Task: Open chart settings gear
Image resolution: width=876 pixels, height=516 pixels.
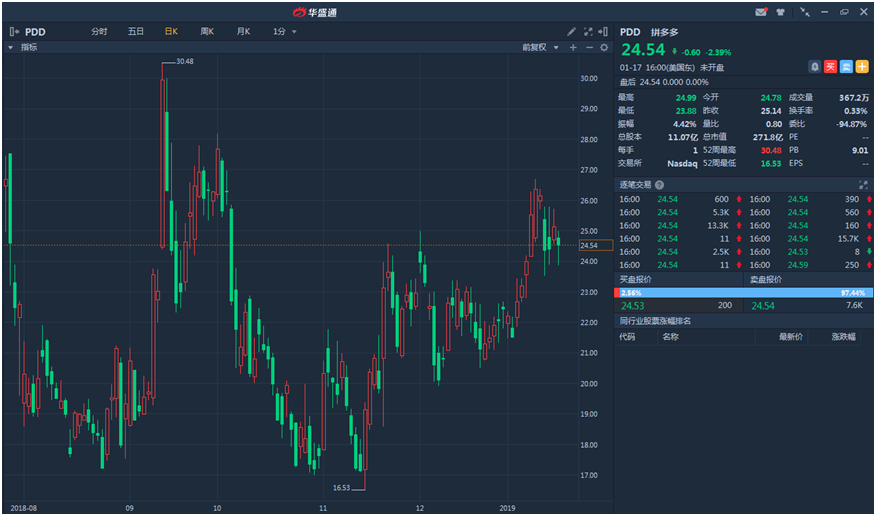Action: pos(604,47)
